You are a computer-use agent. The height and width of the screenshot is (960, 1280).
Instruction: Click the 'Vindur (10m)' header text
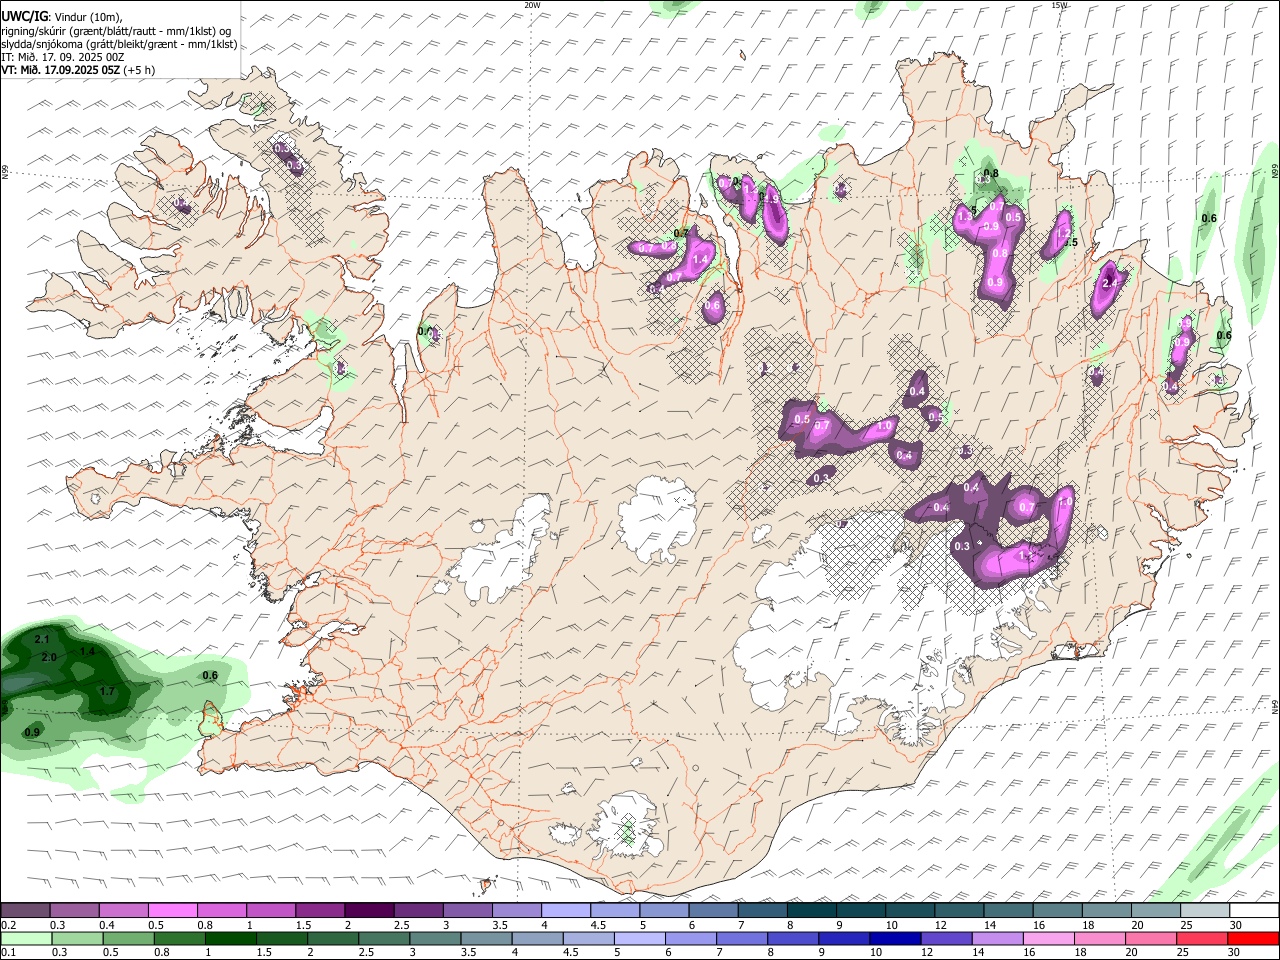point(85,17)
